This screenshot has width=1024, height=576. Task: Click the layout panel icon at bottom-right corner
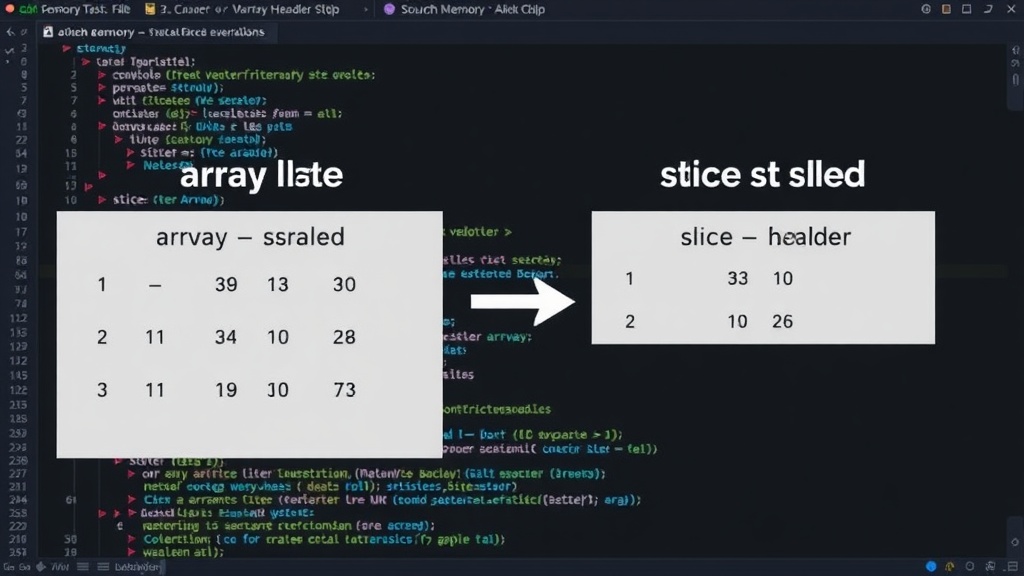[x=1013, y=566]
